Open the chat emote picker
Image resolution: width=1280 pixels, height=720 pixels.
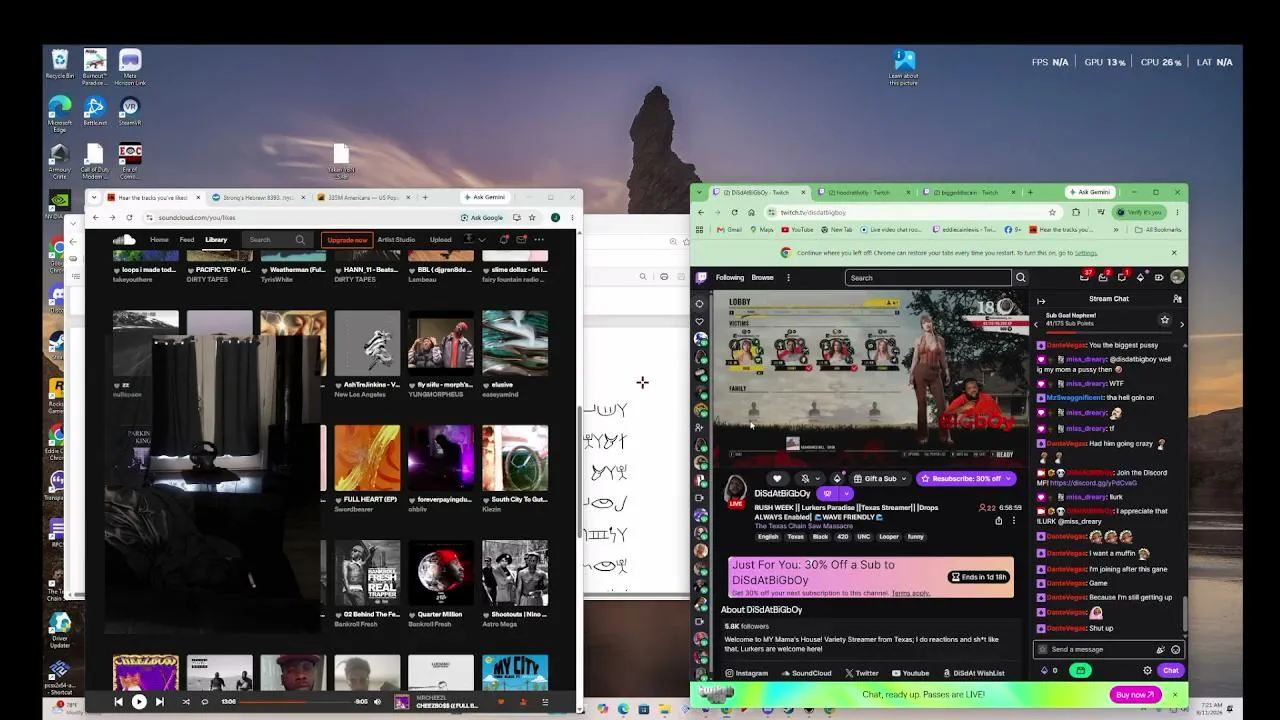pyautogui.click(x=1175, y=649)
